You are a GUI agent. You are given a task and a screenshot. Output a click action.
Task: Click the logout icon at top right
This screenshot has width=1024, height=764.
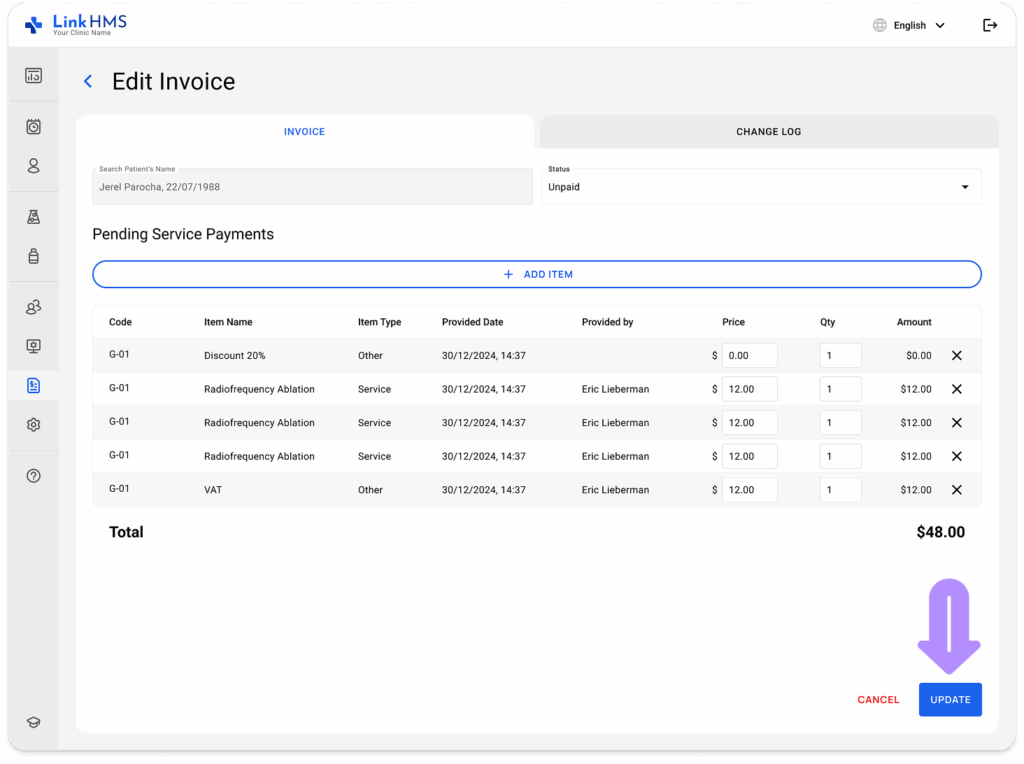990,25
